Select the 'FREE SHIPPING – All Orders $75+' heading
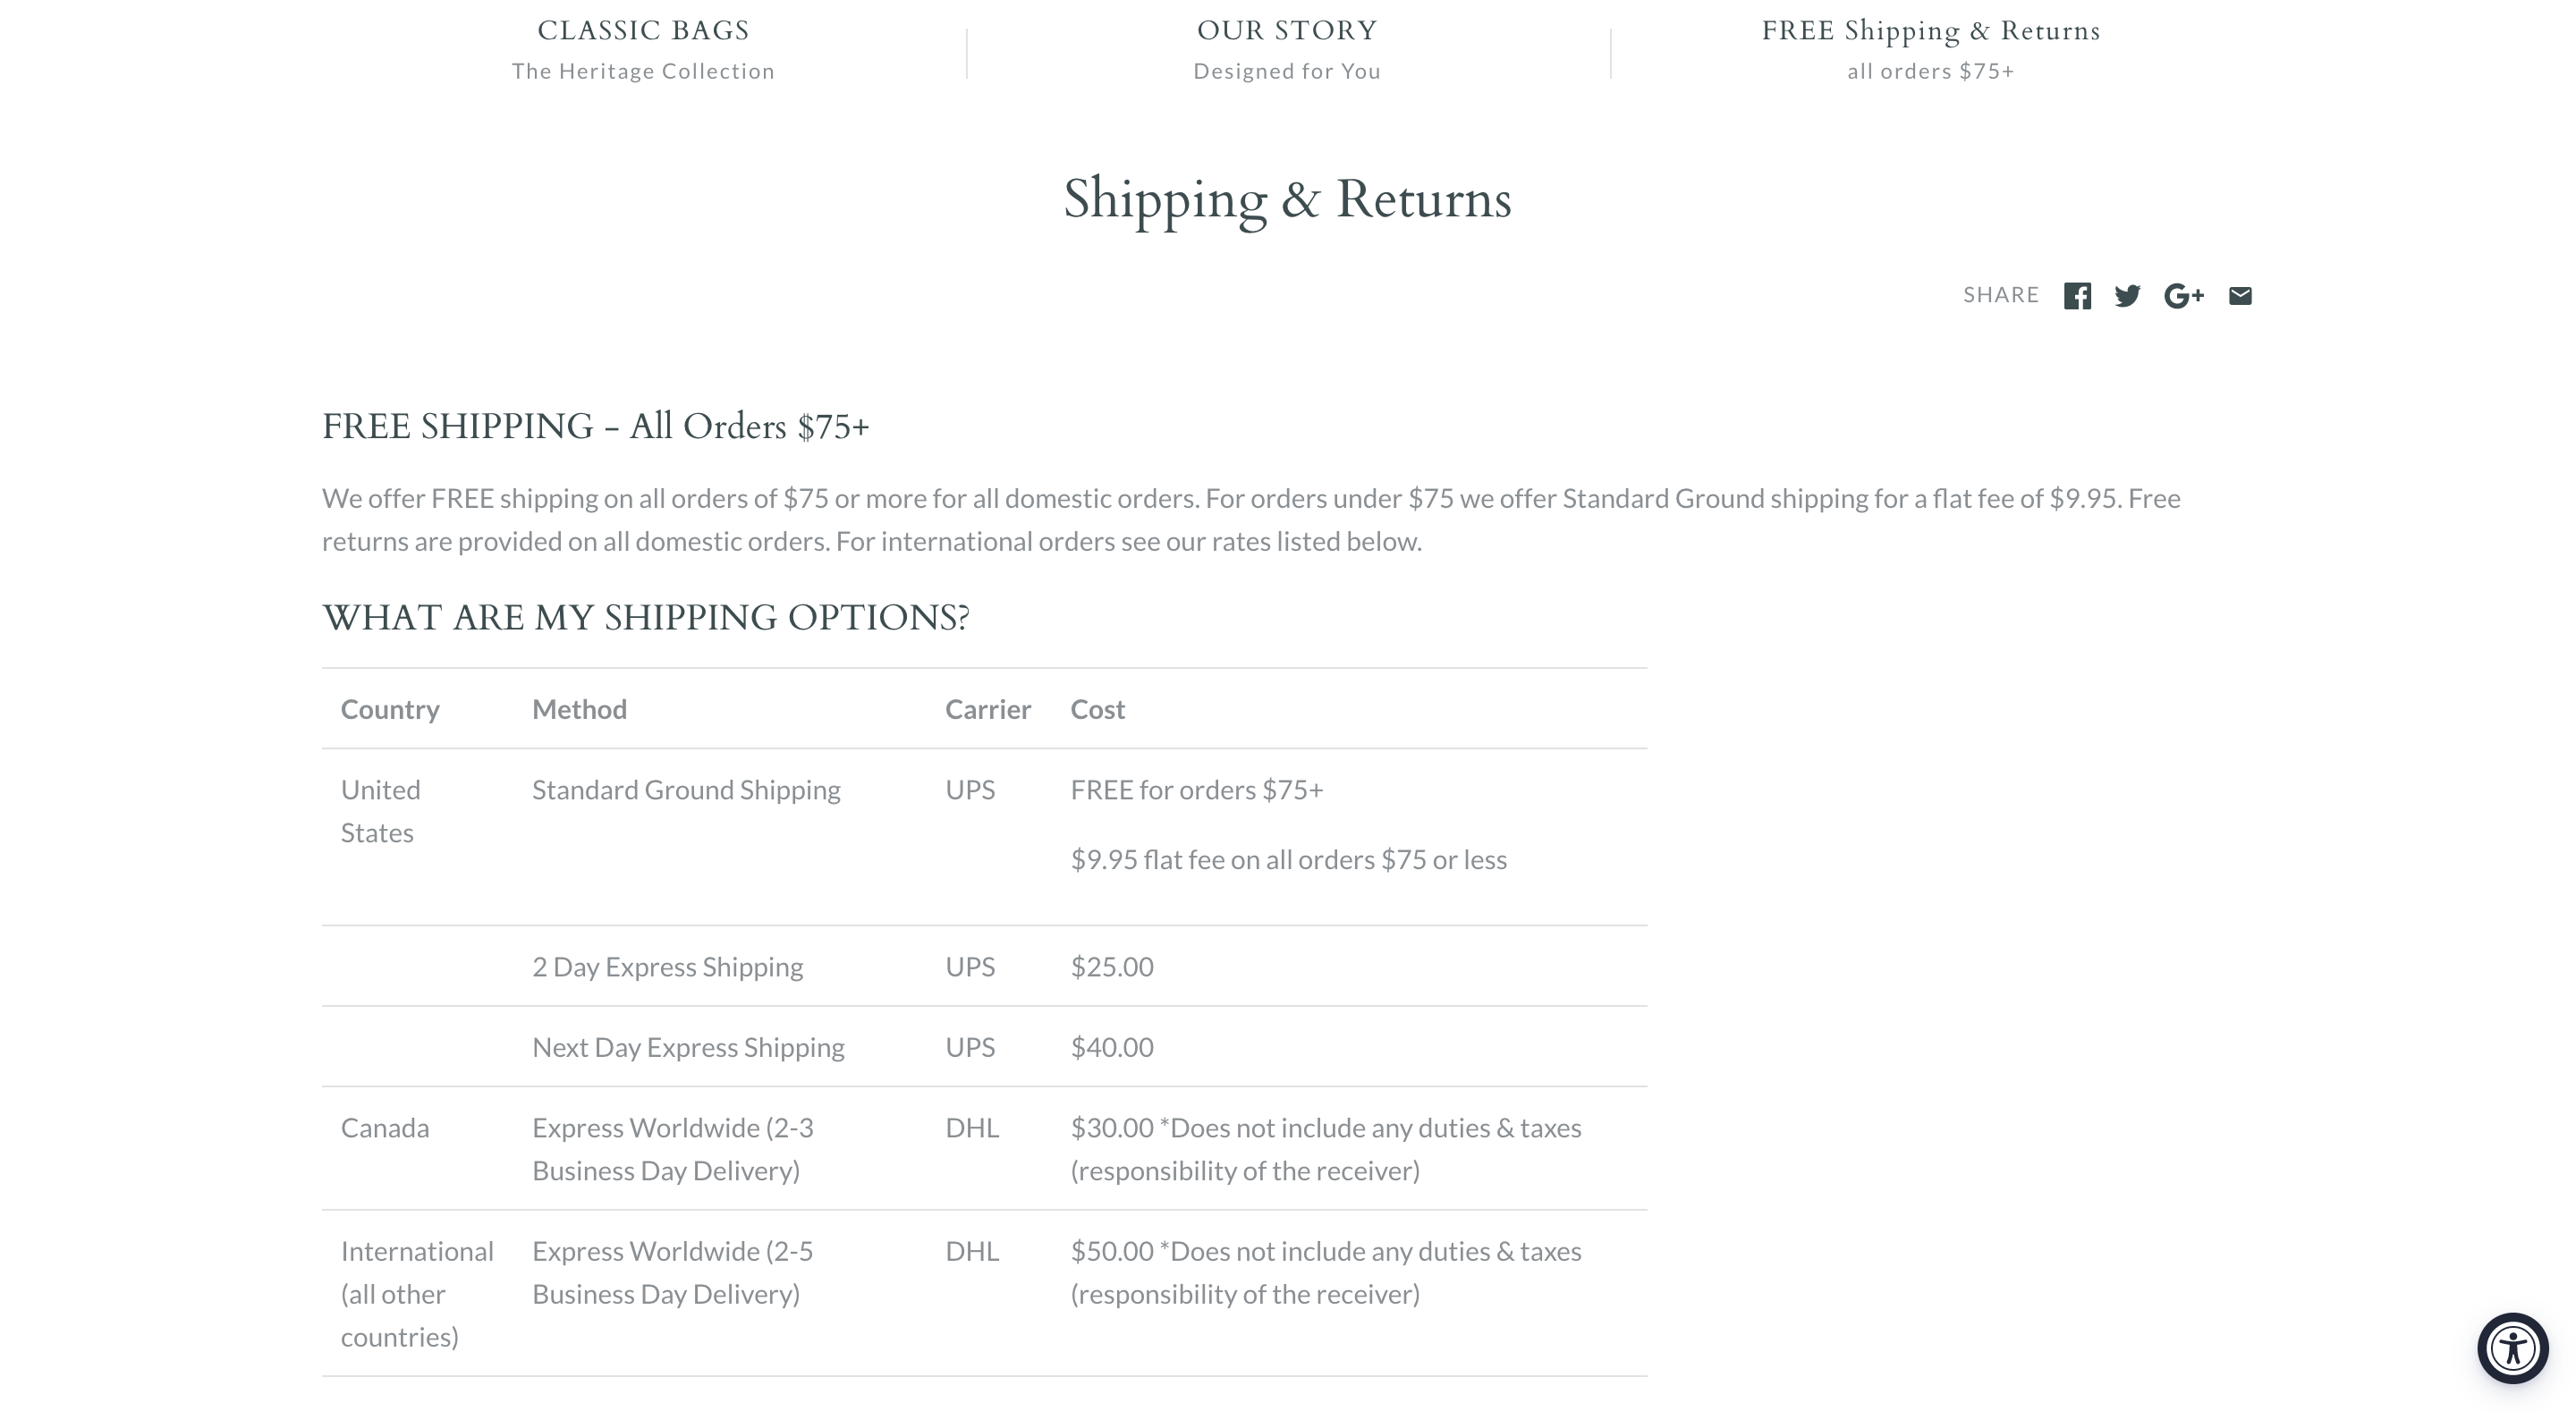 tap(596, 427)
